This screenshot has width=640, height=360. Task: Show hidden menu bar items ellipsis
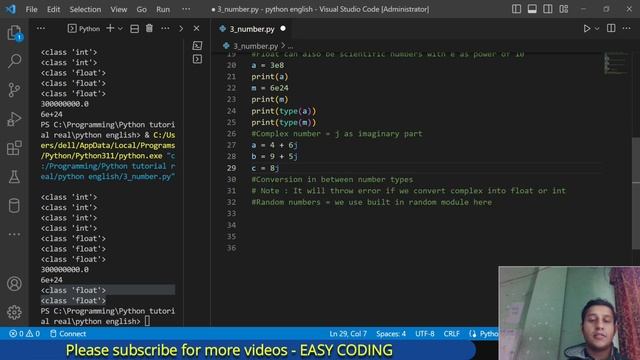(x=186, y=9)
